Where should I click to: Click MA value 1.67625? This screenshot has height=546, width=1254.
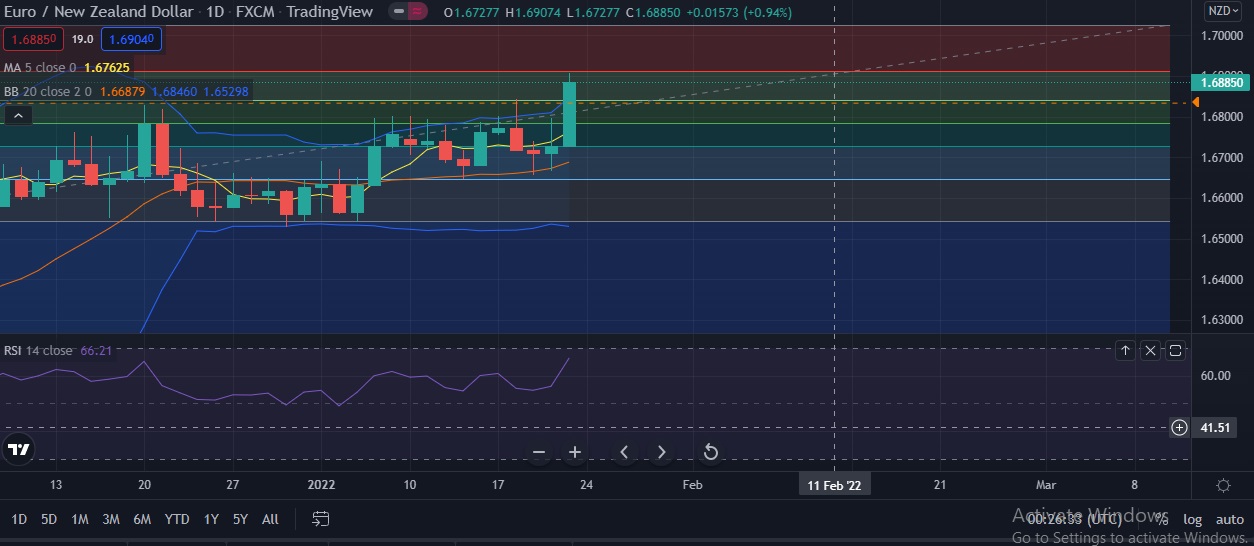pyautogui.click(x=107, y=68)
